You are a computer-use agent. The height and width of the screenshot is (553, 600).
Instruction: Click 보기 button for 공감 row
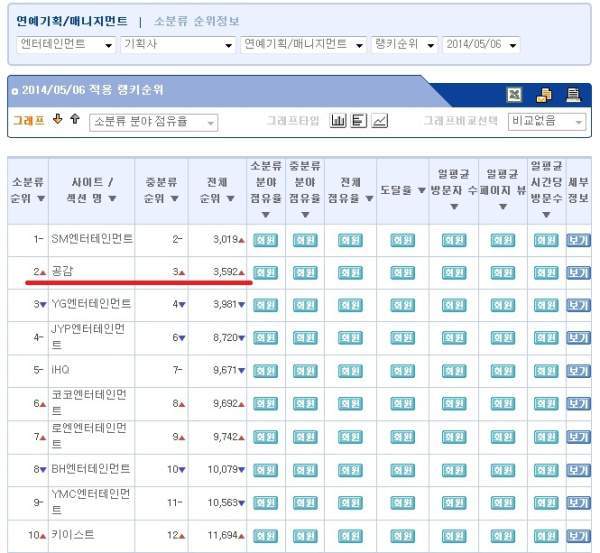coord(578,273)
